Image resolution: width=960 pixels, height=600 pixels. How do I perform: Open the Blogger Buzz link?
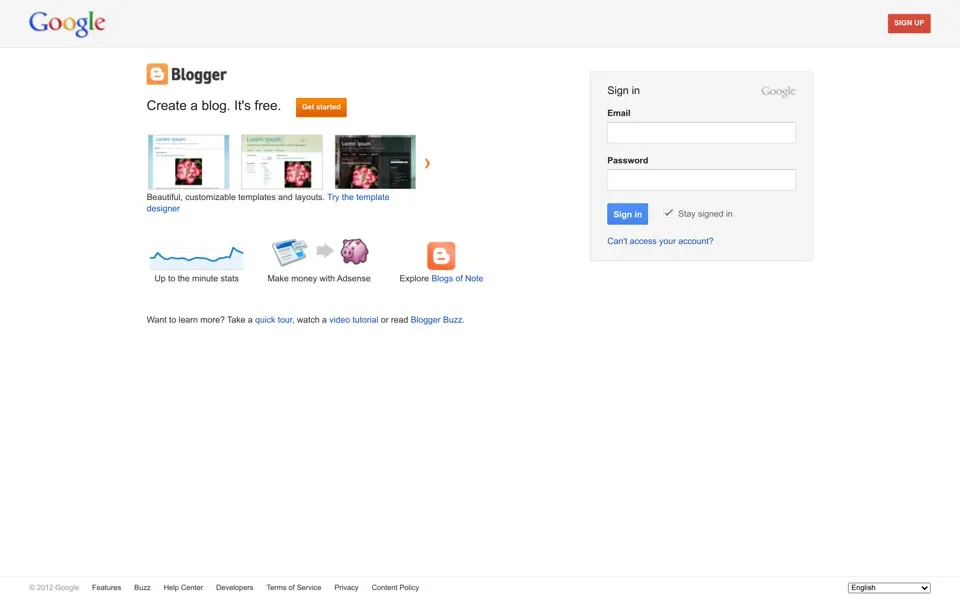[436, 320]
